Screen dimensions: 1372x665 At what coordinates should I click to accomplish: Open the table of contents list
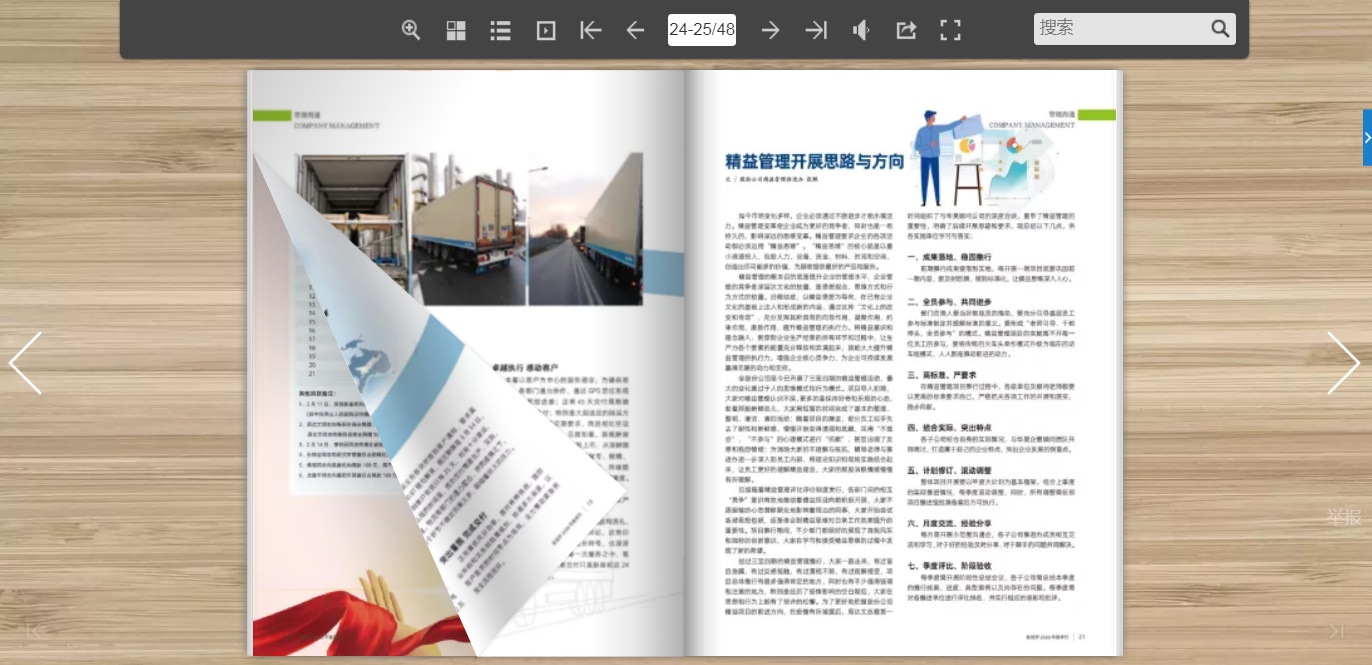(x=501, y=30)
